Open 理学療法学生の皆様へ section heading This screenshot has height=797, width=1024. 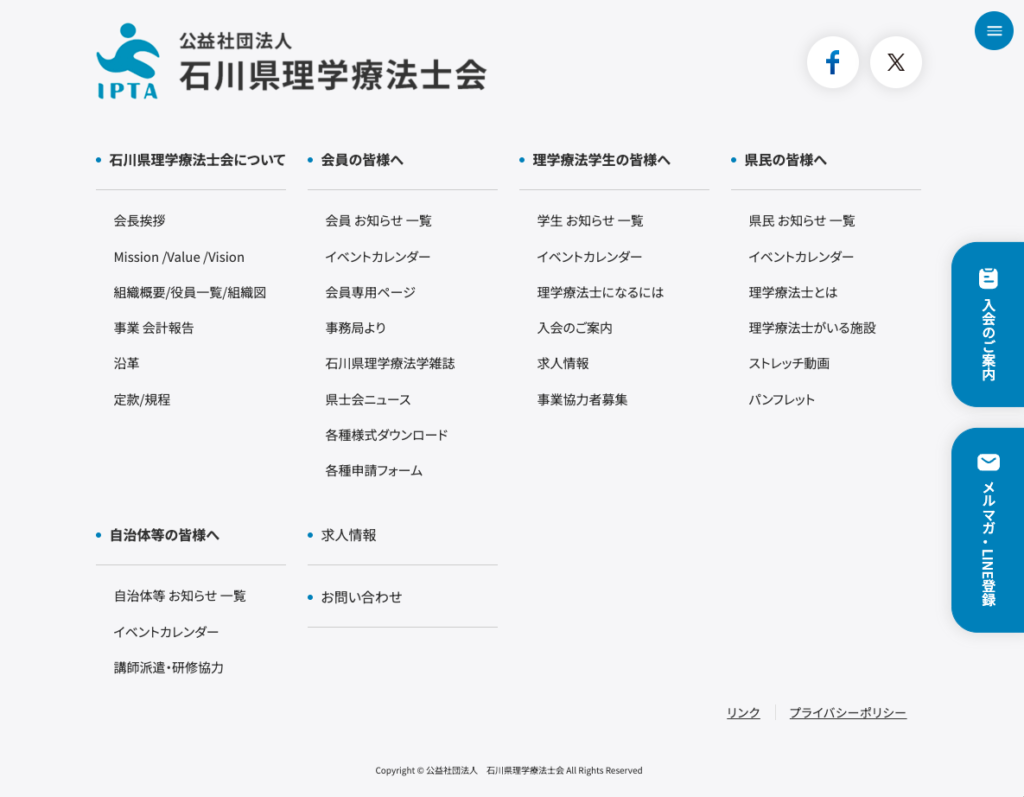point(601,160)
